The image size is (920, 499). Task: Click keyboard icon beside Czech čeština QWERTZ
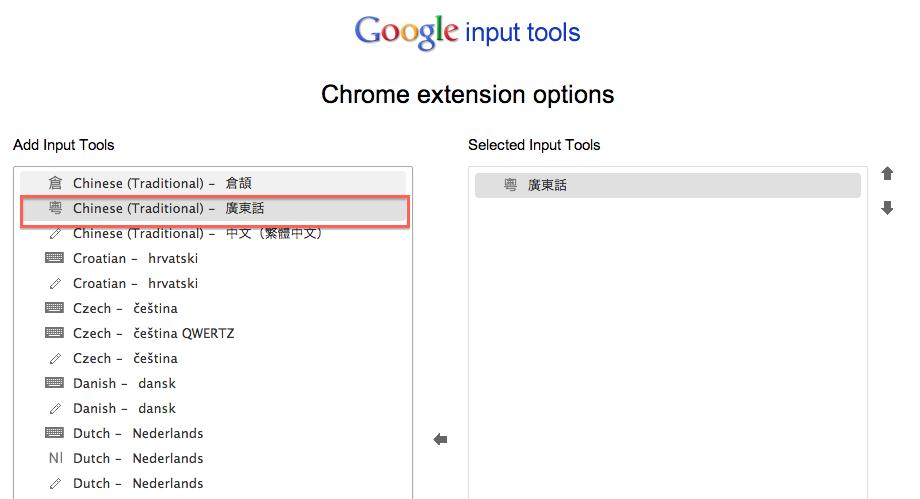55,333
